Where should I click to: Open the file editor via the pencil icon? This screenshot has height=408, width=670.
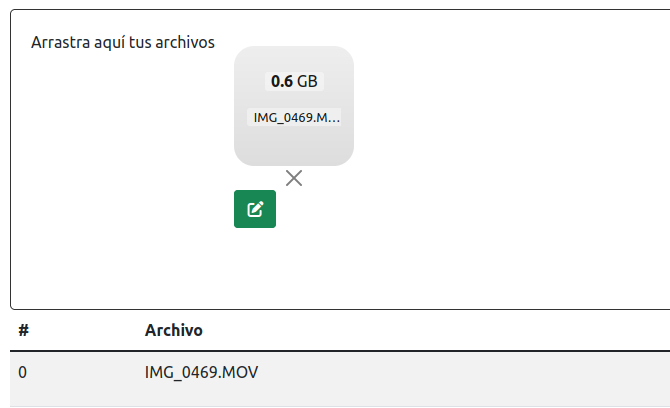point(255,209)
